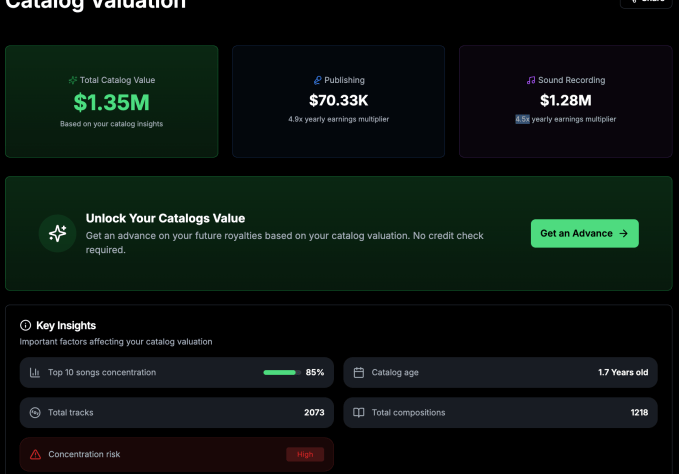
Task: Click the highlighted 4.5x multiplier text
Action: click(x=522, y=119)
